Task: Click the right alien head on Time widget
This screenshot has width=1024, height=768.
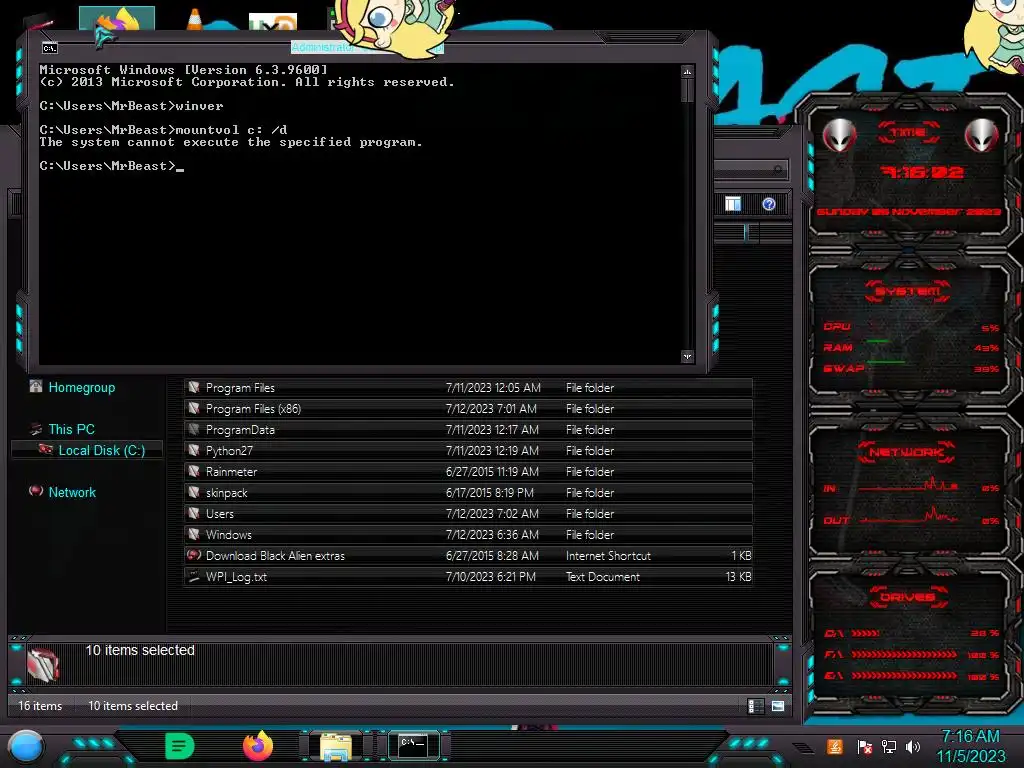Action: [x=981, y=135]
